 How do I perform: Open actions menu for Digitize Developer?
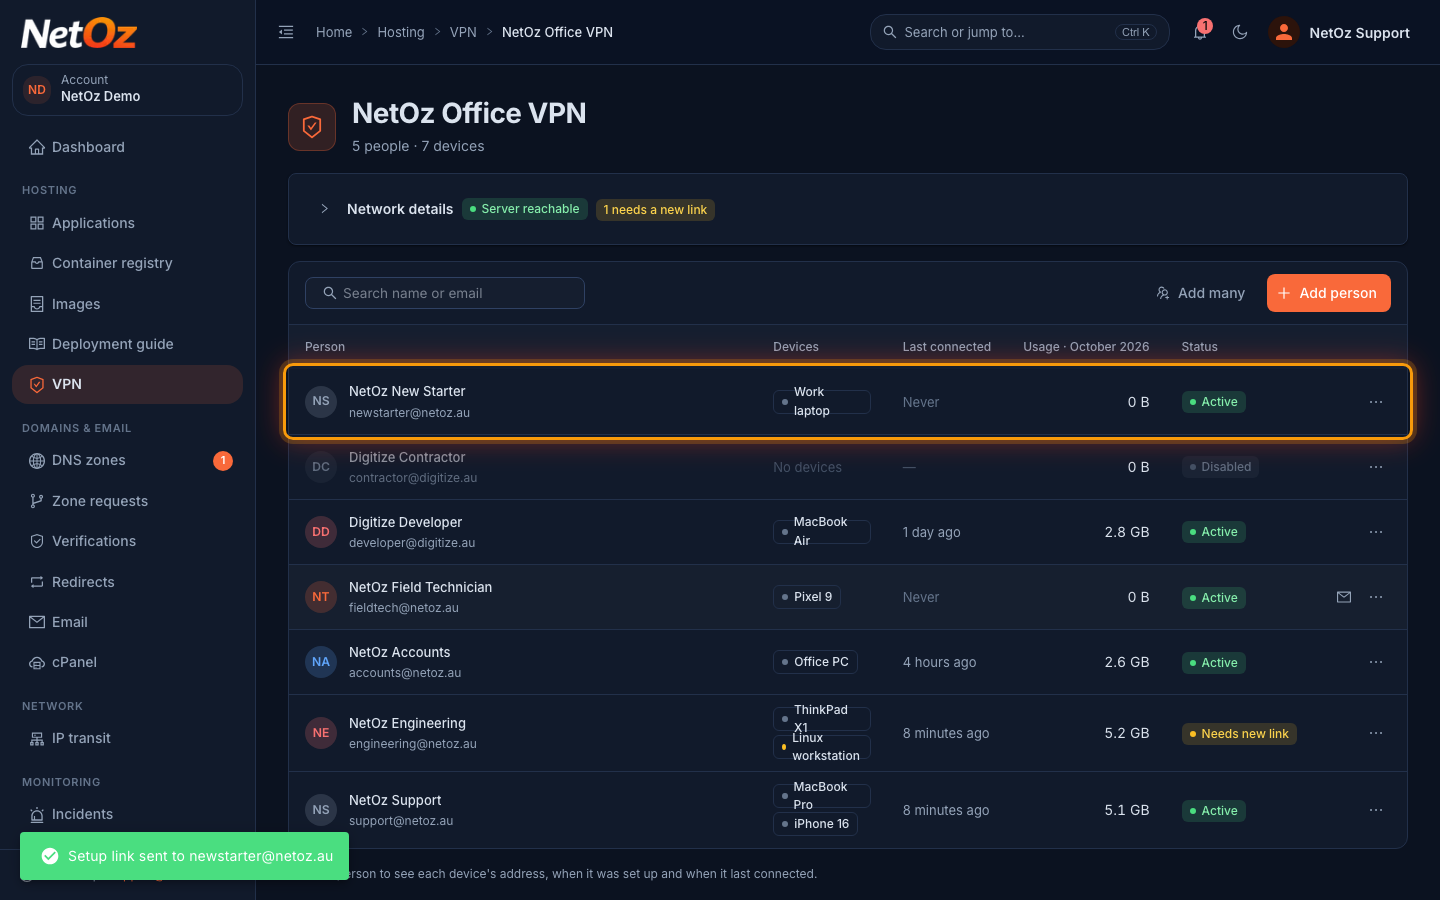pyautogui.click(x=1376, y=532)
